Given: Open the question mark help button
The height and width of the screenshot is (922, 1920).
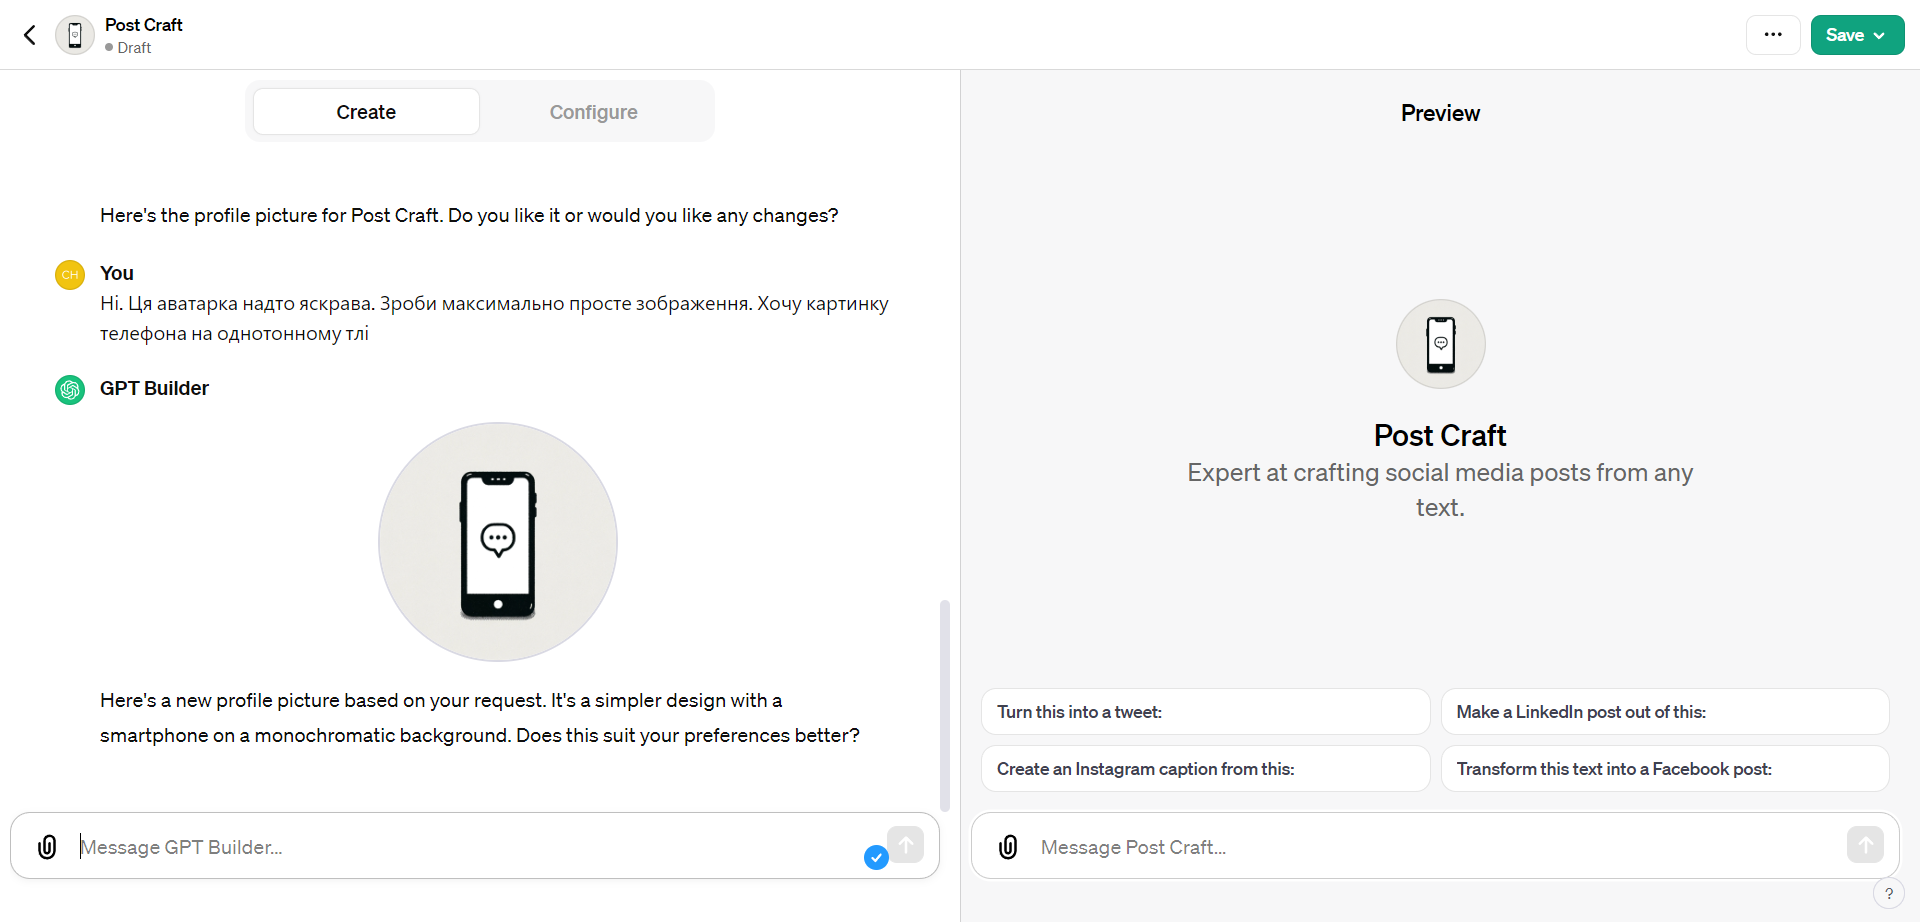Looking at the screenshot, I should (1888, 894).
